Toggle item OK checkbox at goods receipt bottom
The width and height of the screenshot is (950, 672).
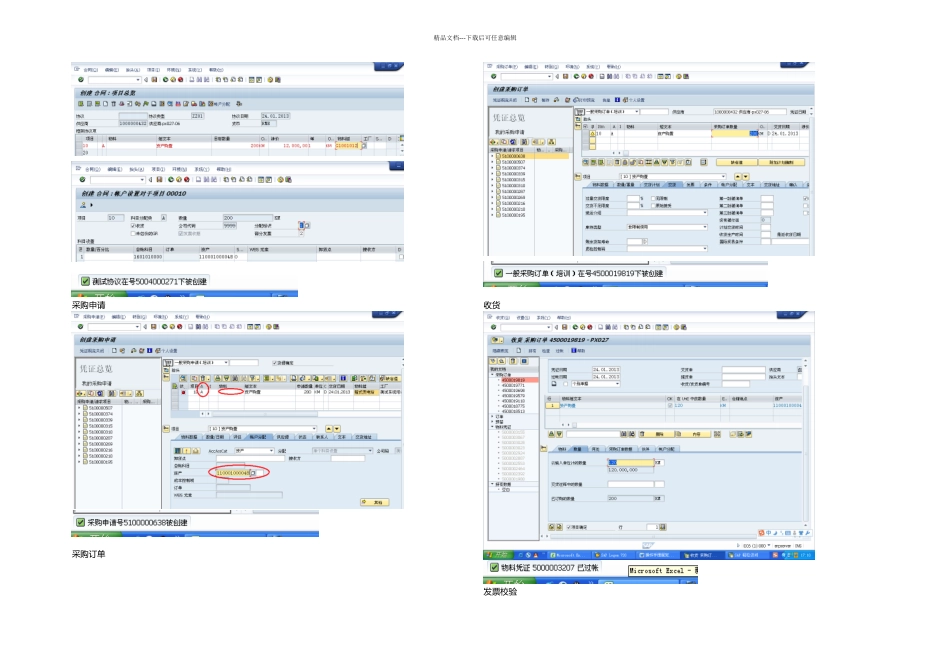coord(568,527)
